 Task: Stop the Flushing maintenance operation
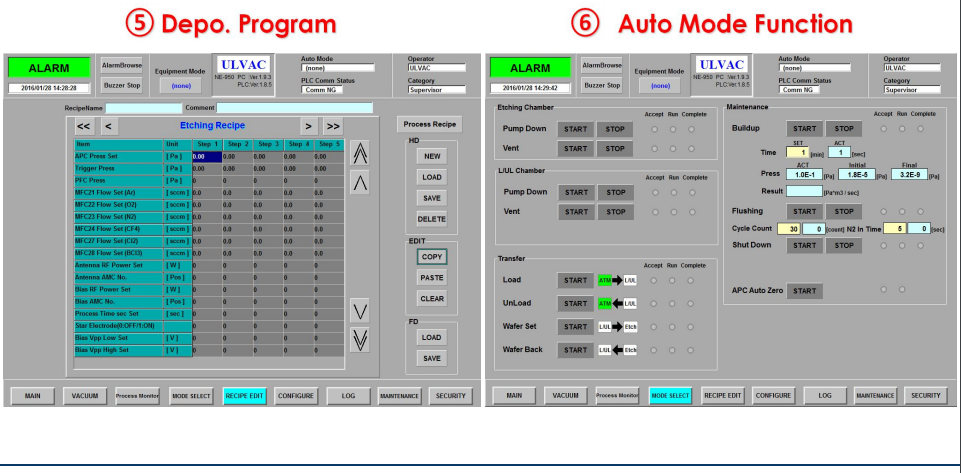[x=843, y=211]
